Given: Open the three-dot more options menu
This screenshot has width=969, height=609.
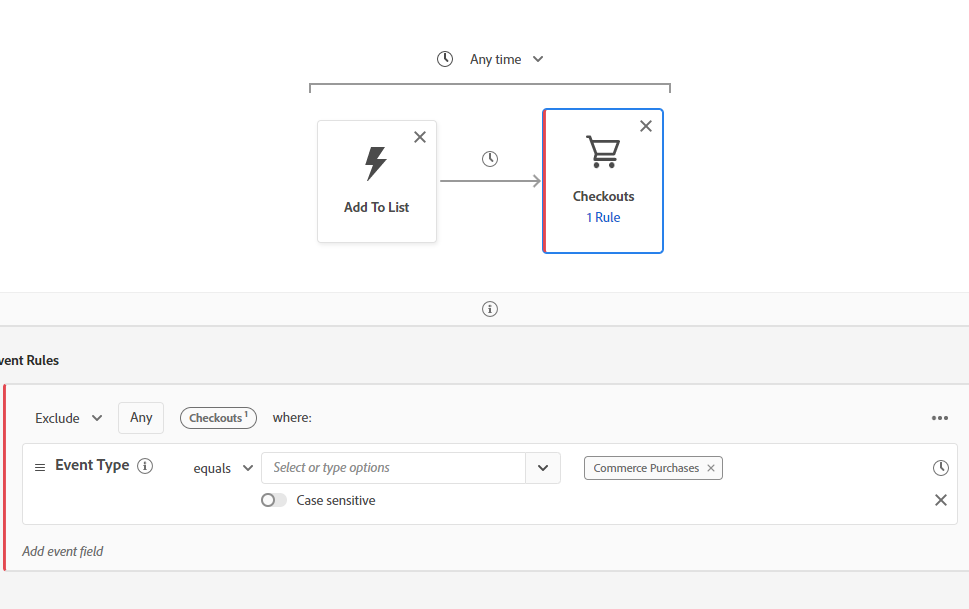Looking at the screenshot, I should click(939, 418).
